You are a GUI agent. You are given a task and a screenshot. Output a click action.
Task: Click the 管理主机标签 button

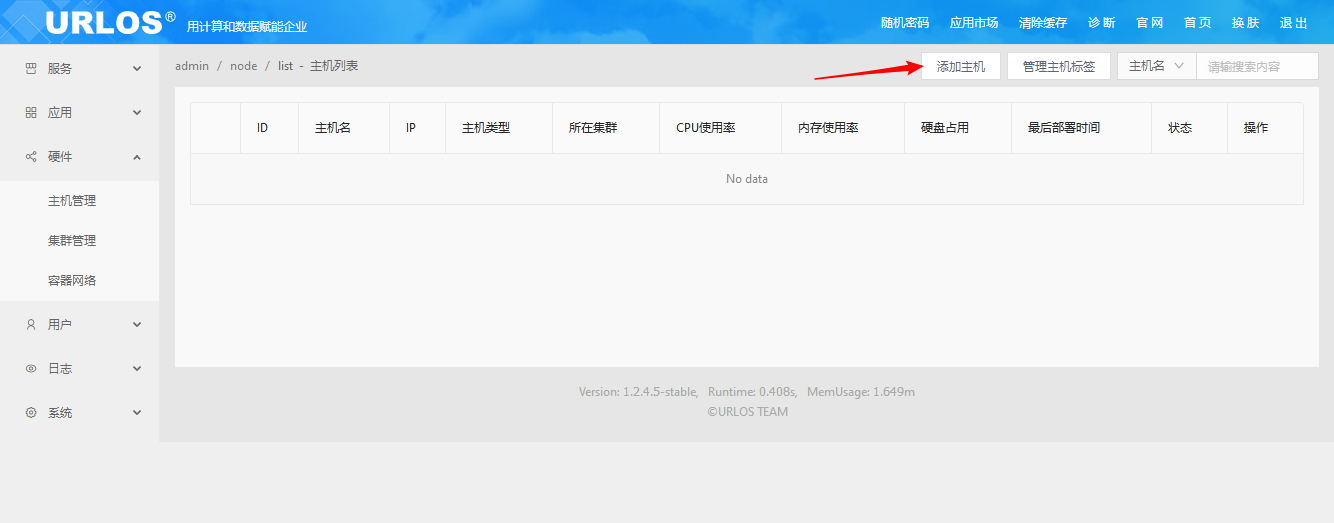point(1059,66)
